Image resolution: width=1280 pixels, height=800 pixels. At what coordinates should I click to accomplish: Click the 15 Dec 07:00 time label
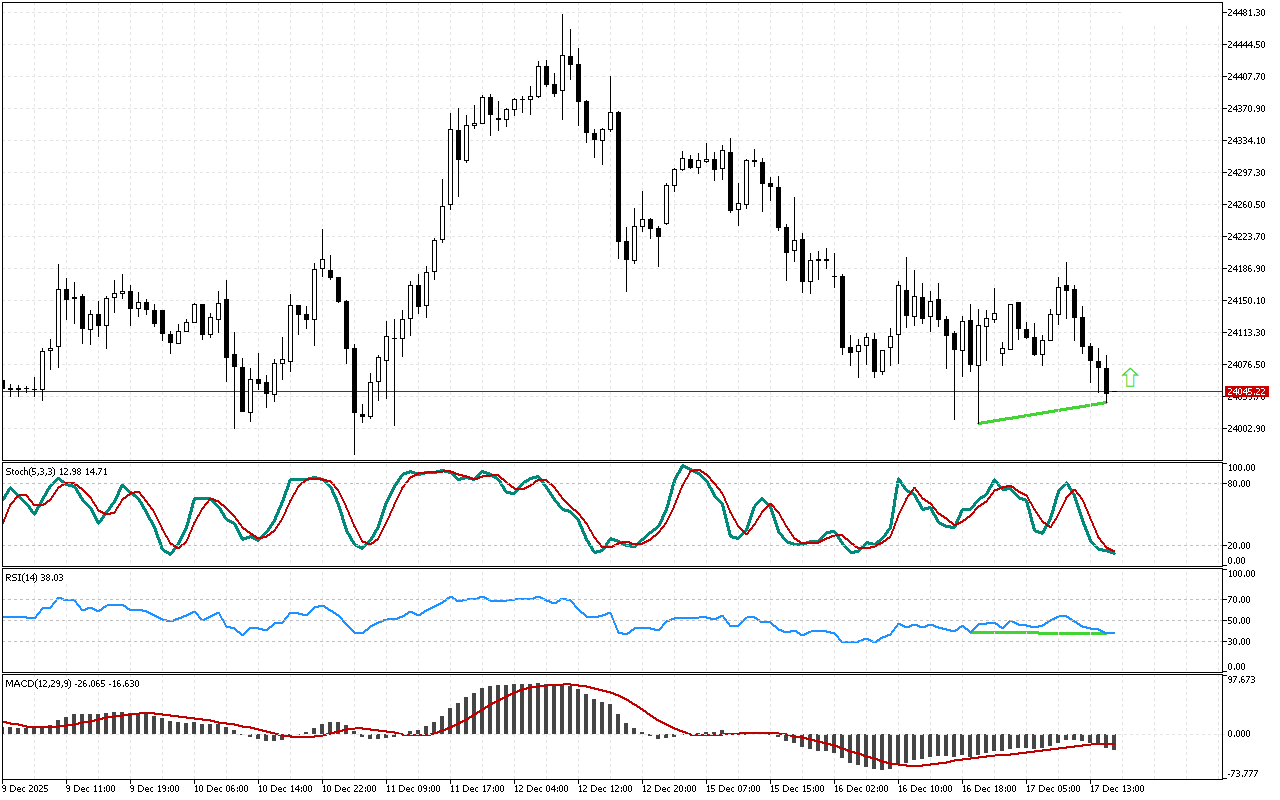[x=733, y=788]
